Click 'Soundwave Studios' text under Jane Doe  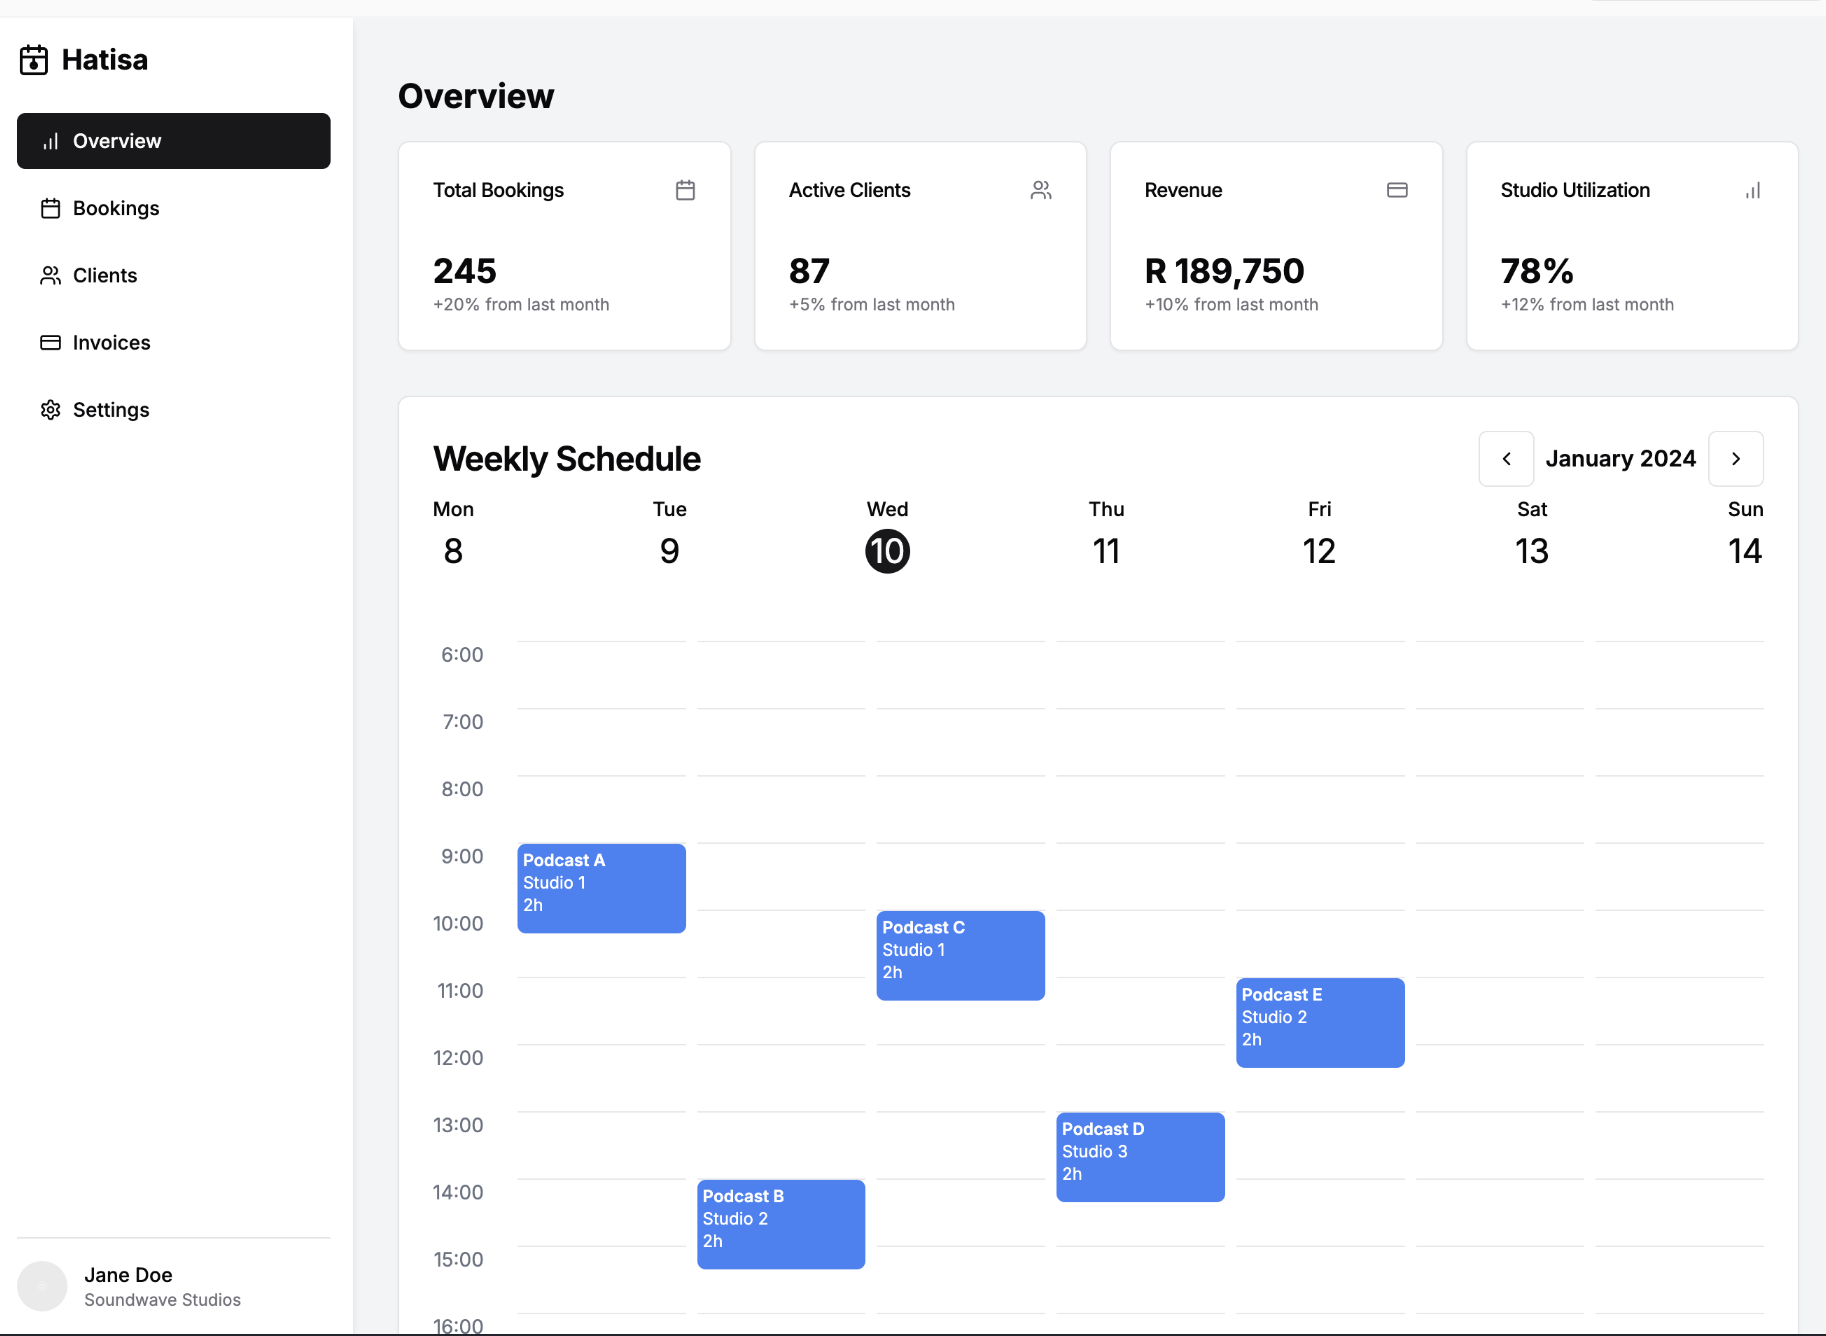point(162,1300)
